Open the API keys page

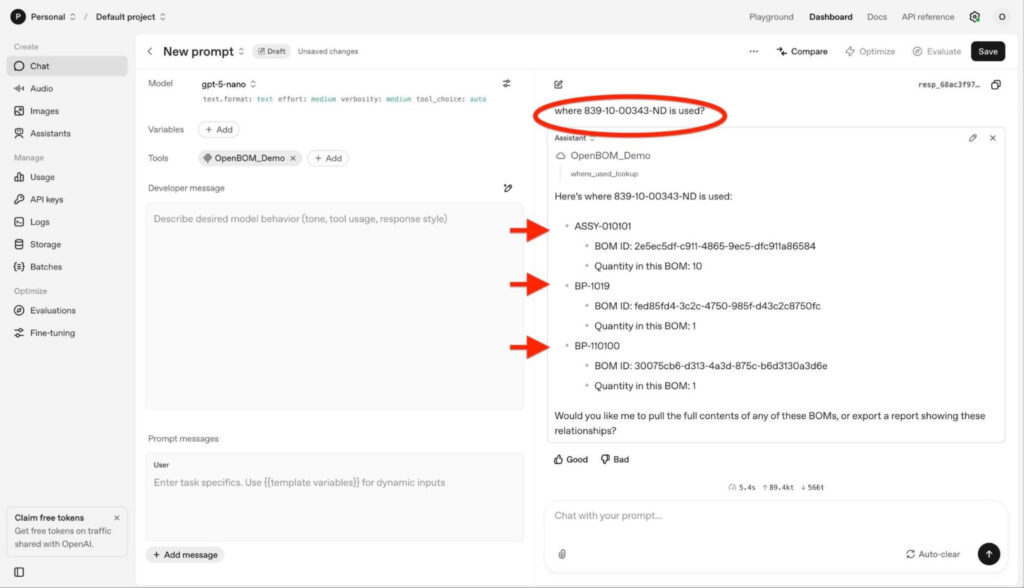(67, 199)
